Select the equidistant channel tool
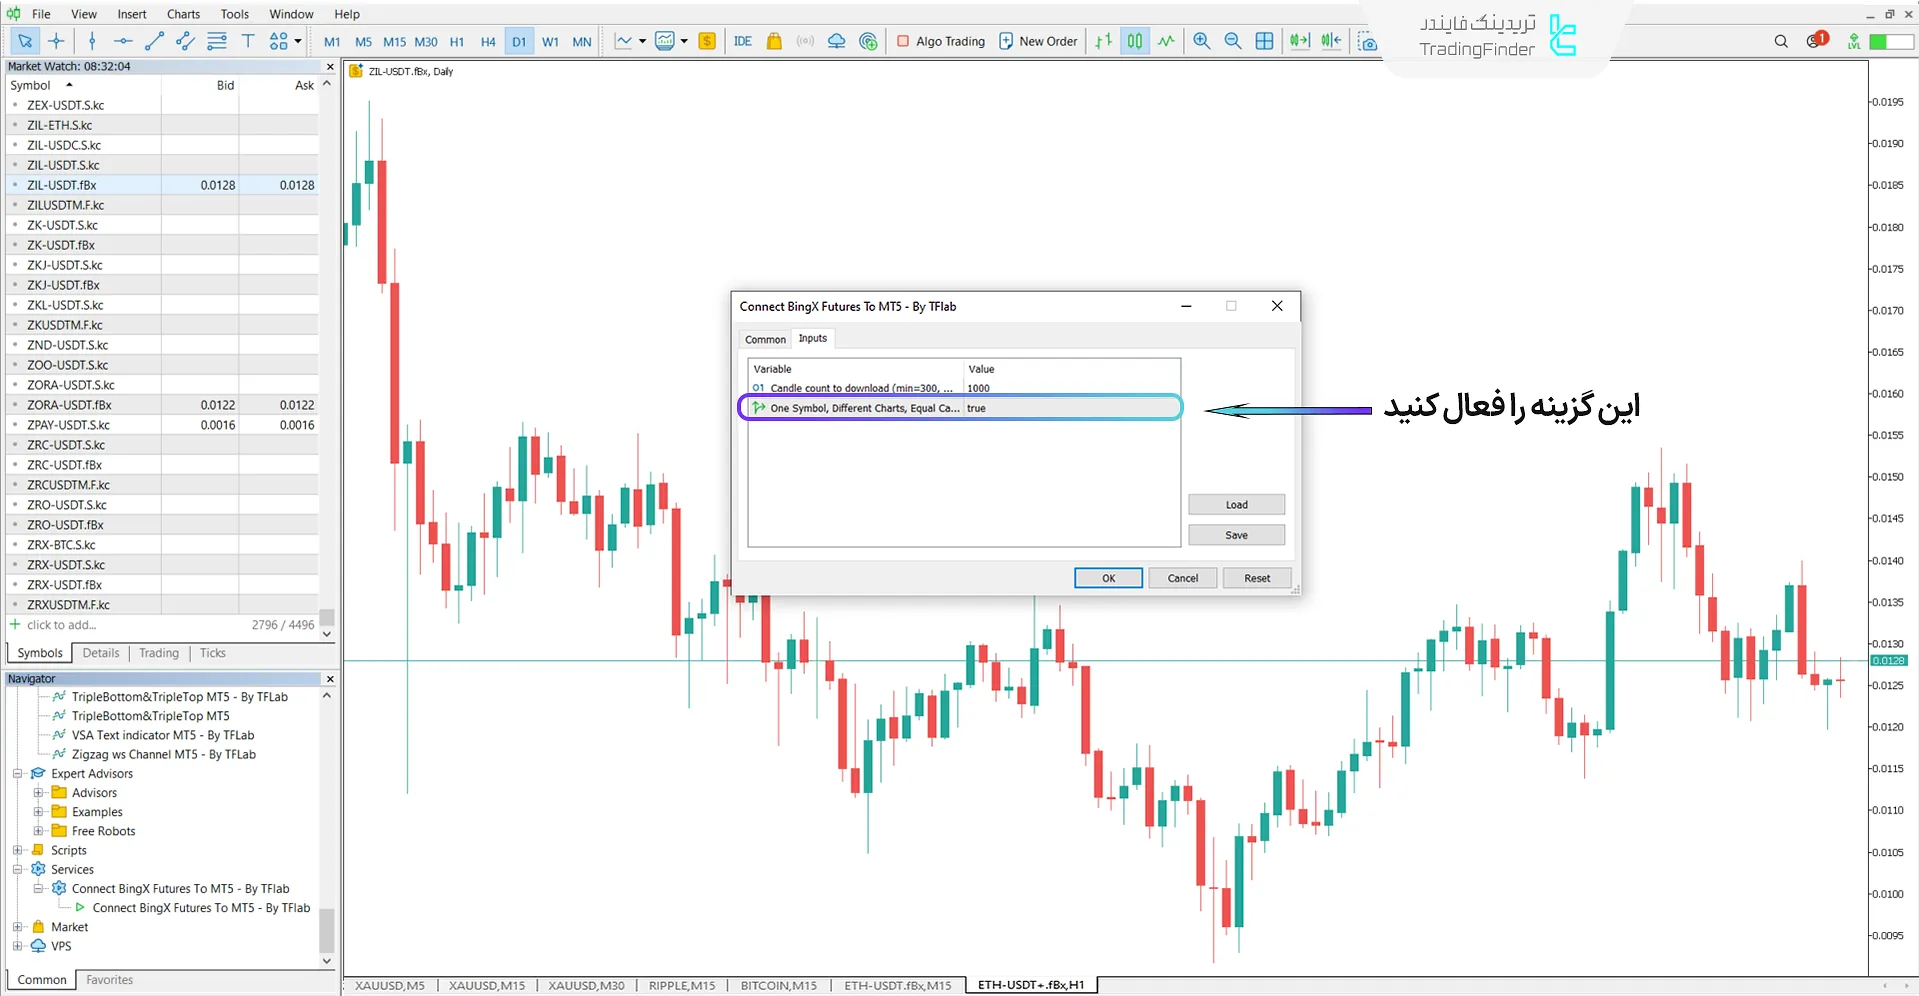 (x=185, y=41)
